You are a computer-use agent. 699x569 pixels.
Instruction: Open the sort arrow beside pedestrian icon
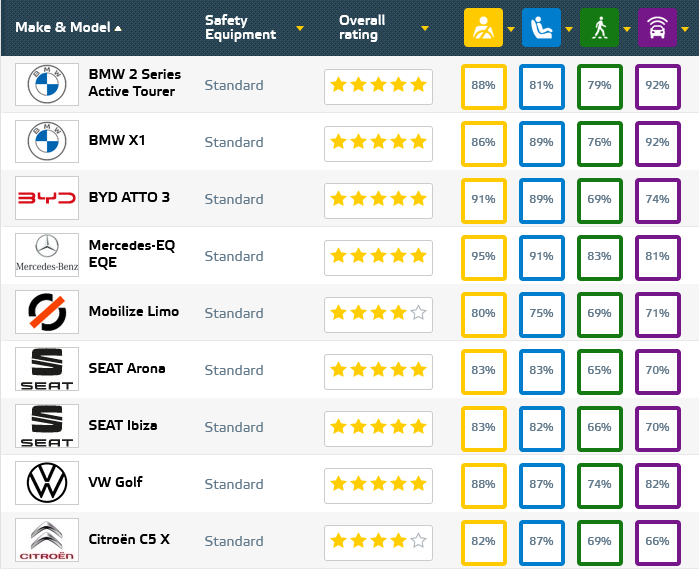tap(627, 29)
